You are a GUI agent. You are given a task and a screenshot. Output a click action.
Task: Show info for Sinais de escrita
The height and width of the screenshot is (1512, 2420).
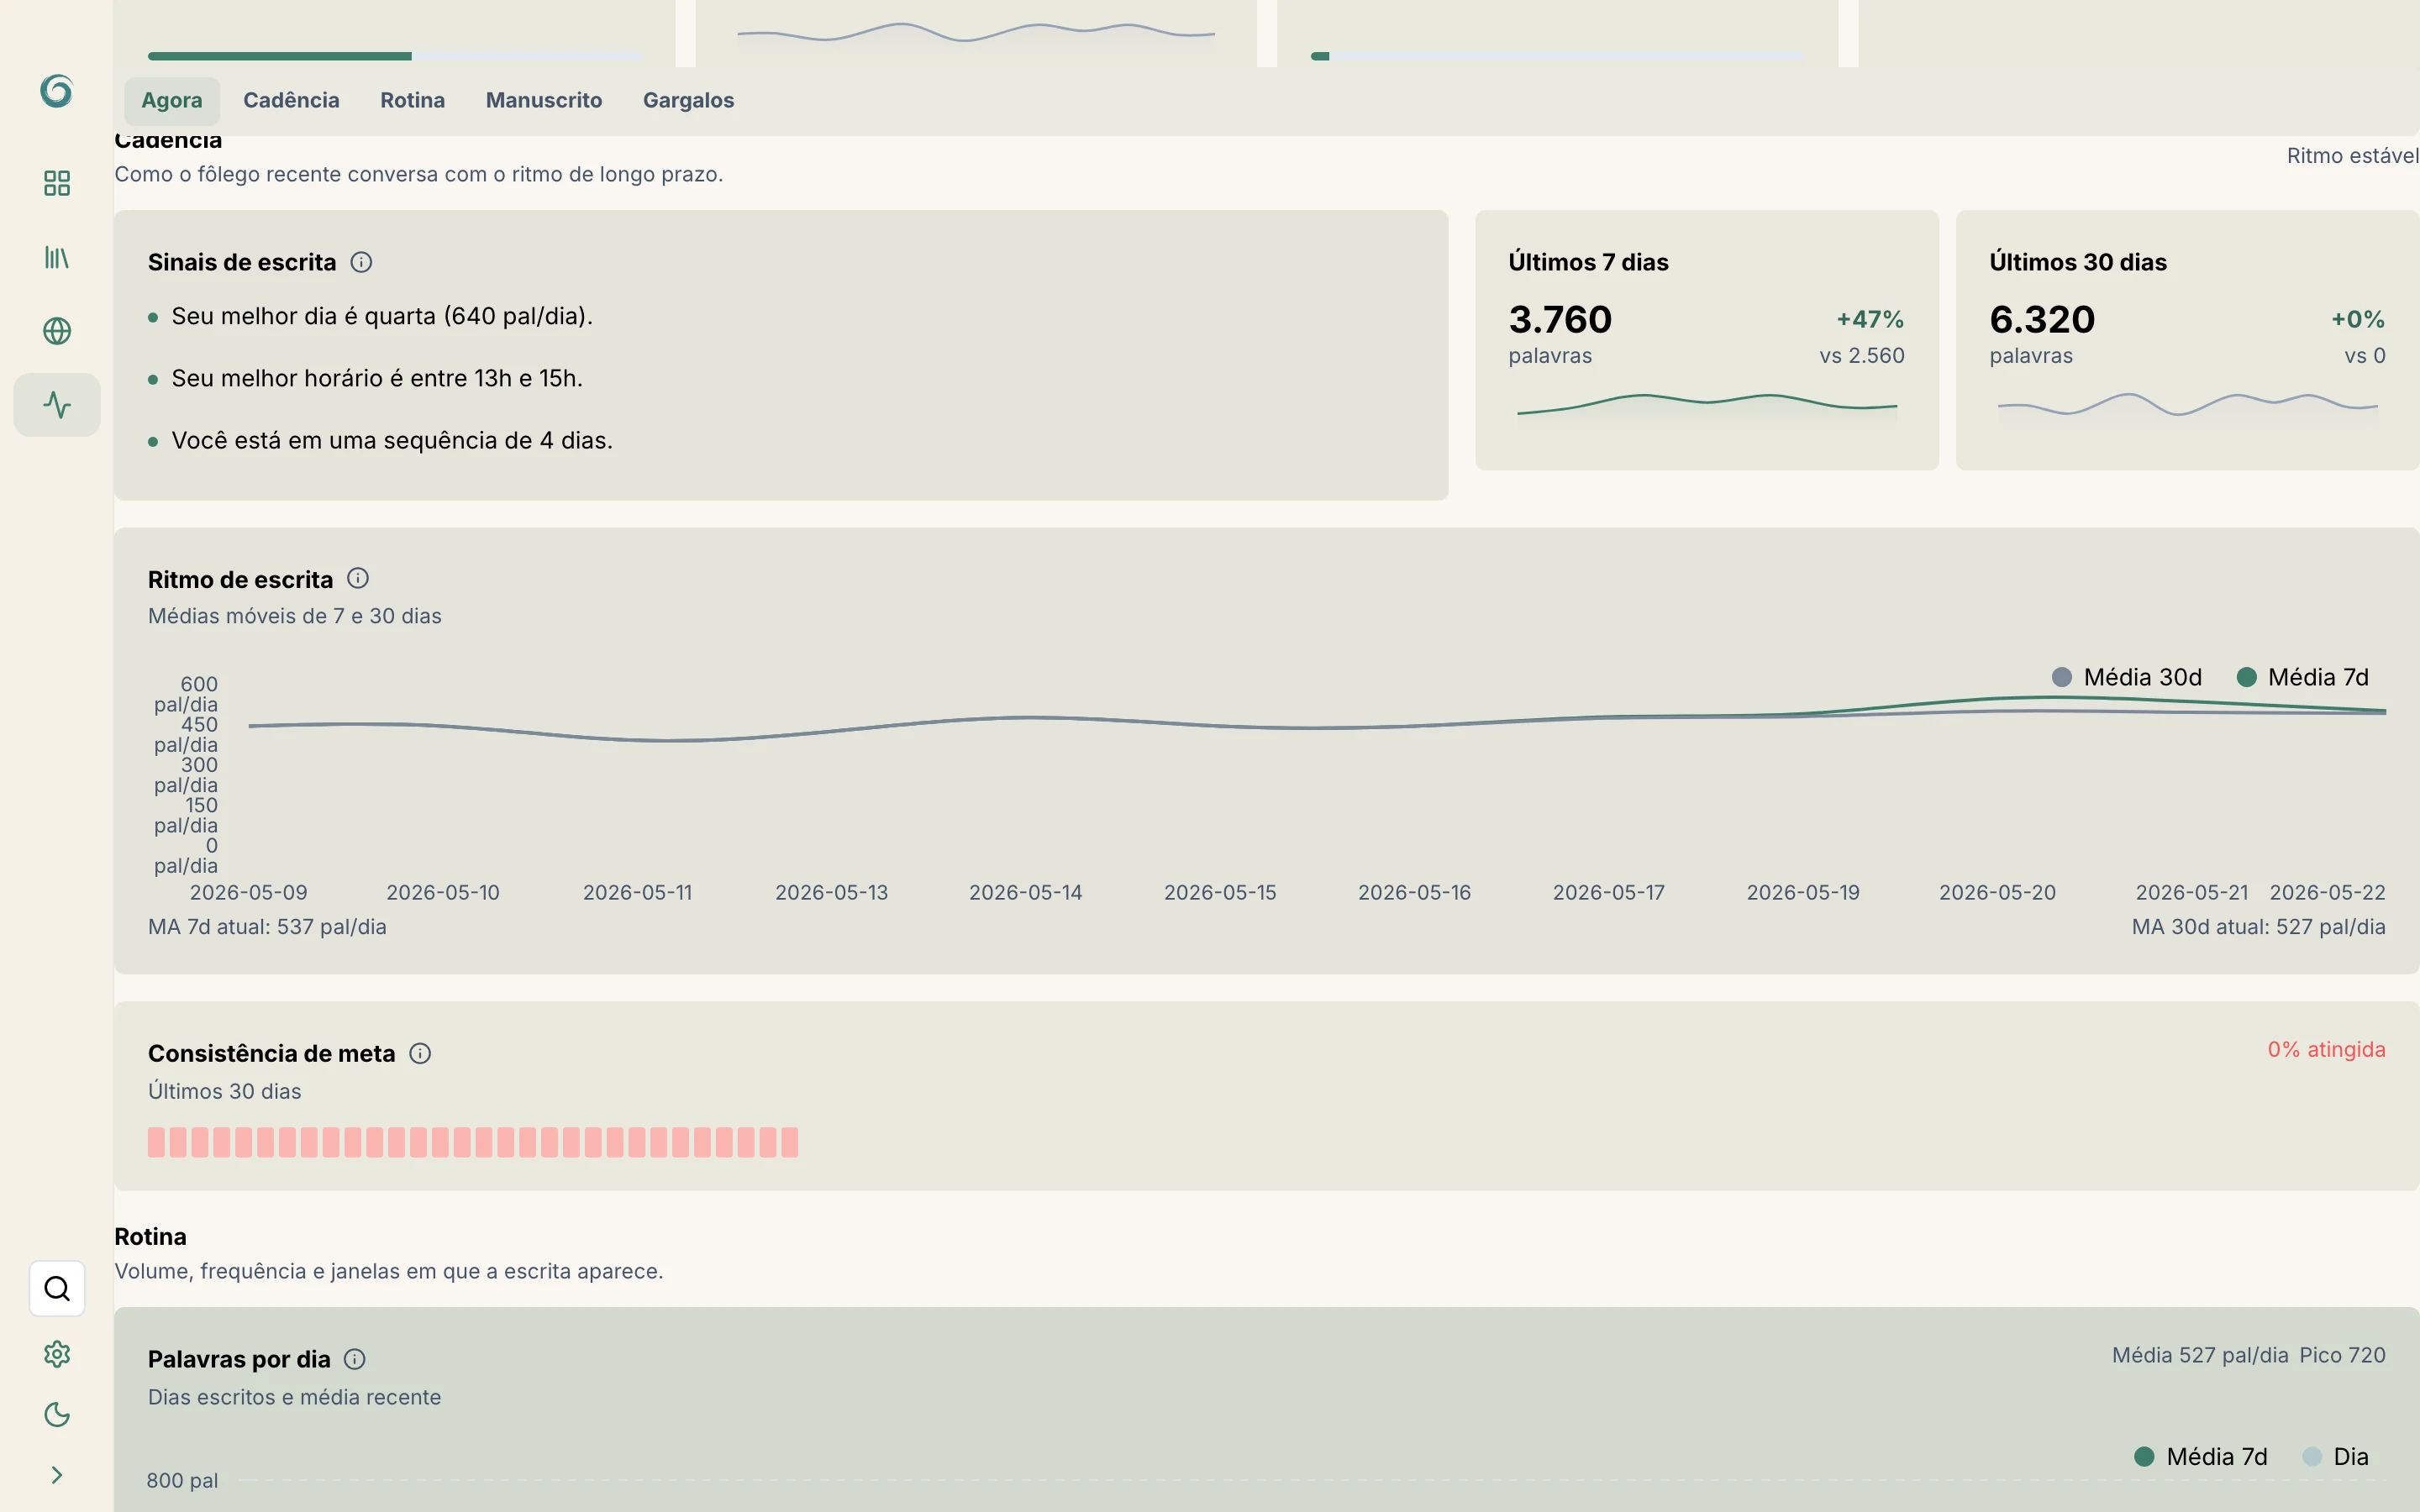click(x=361, y=262)
